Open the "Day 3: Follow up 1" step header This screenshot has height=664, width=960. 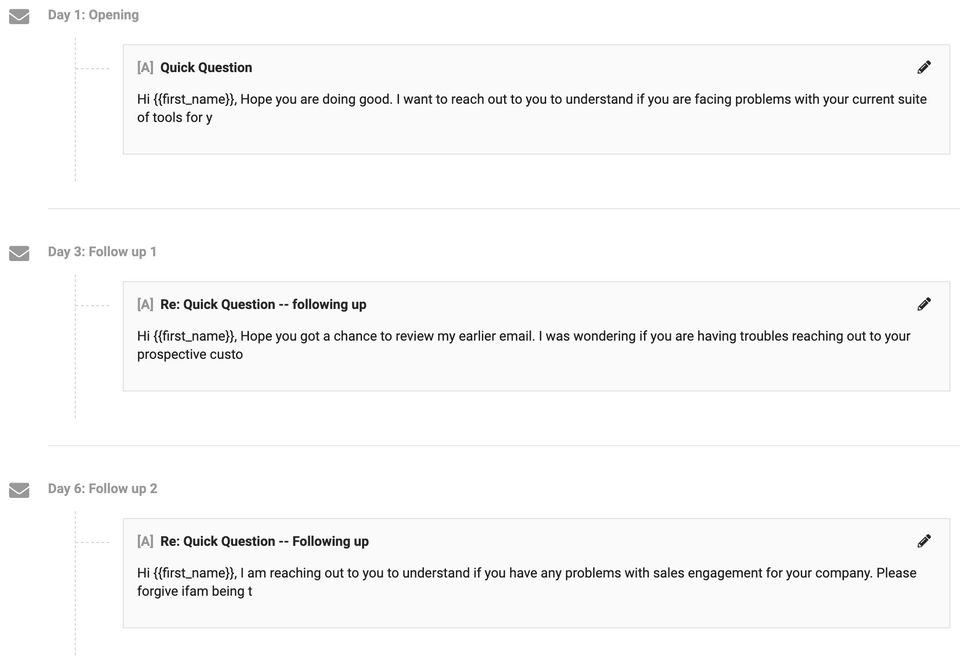point(102,252)
